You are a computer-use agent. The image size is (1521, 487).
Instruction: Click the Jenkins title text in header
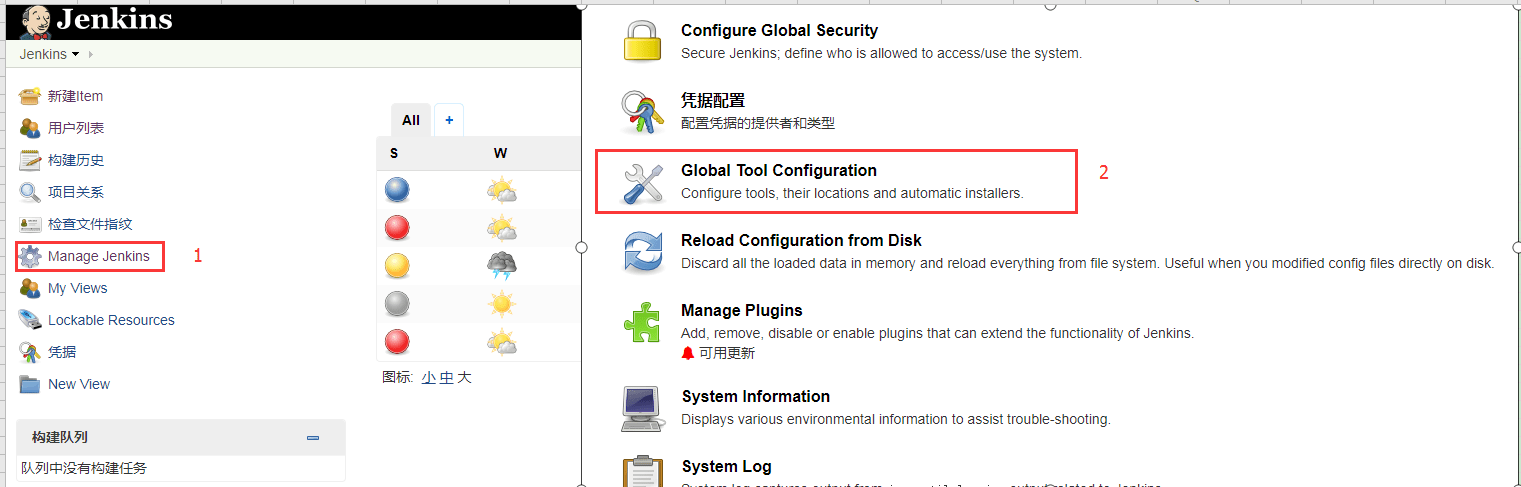click(114, 19)
